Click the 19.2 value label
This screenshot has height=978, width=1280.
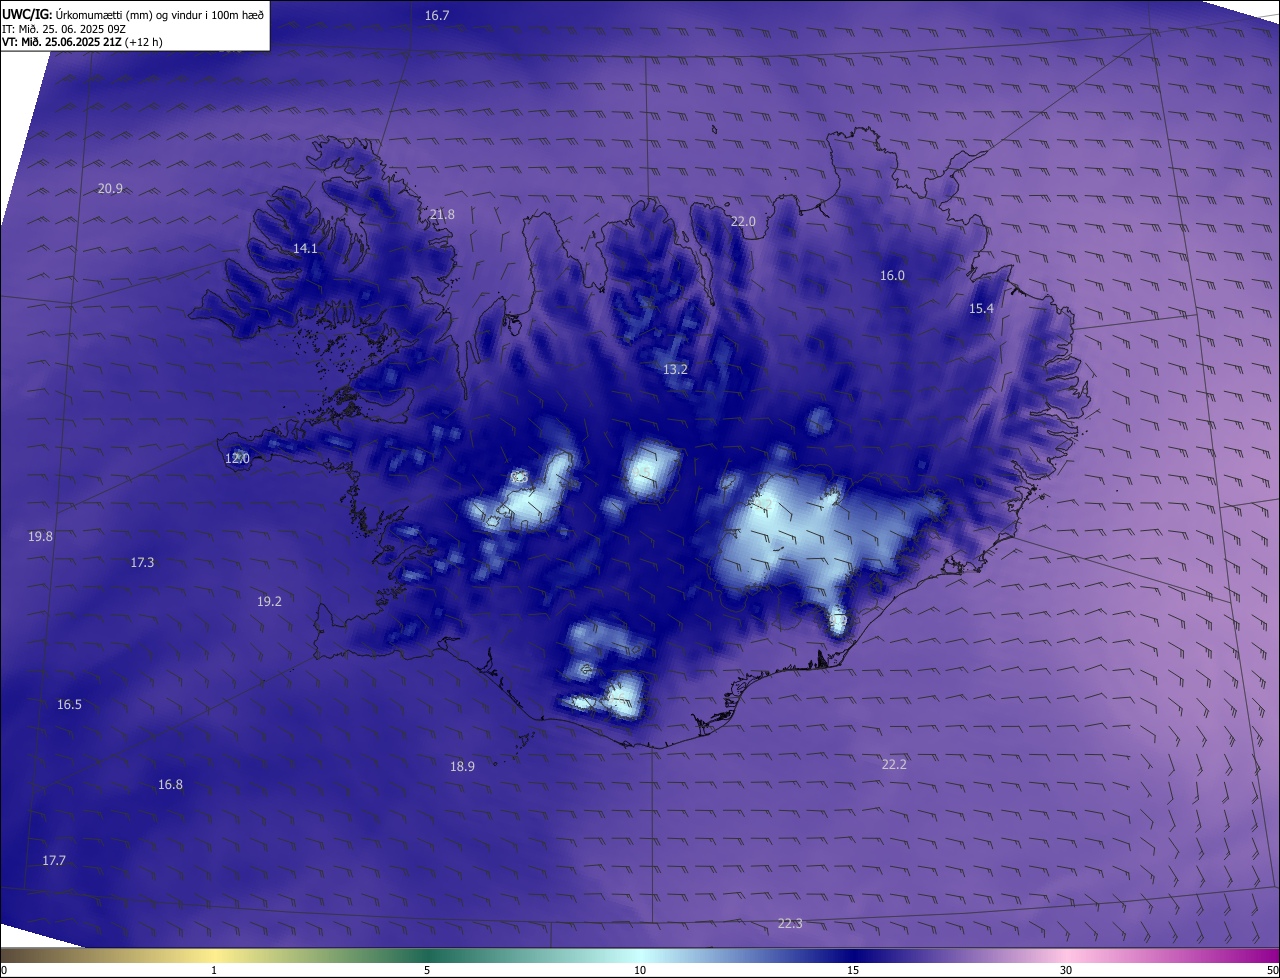point(269,601)
